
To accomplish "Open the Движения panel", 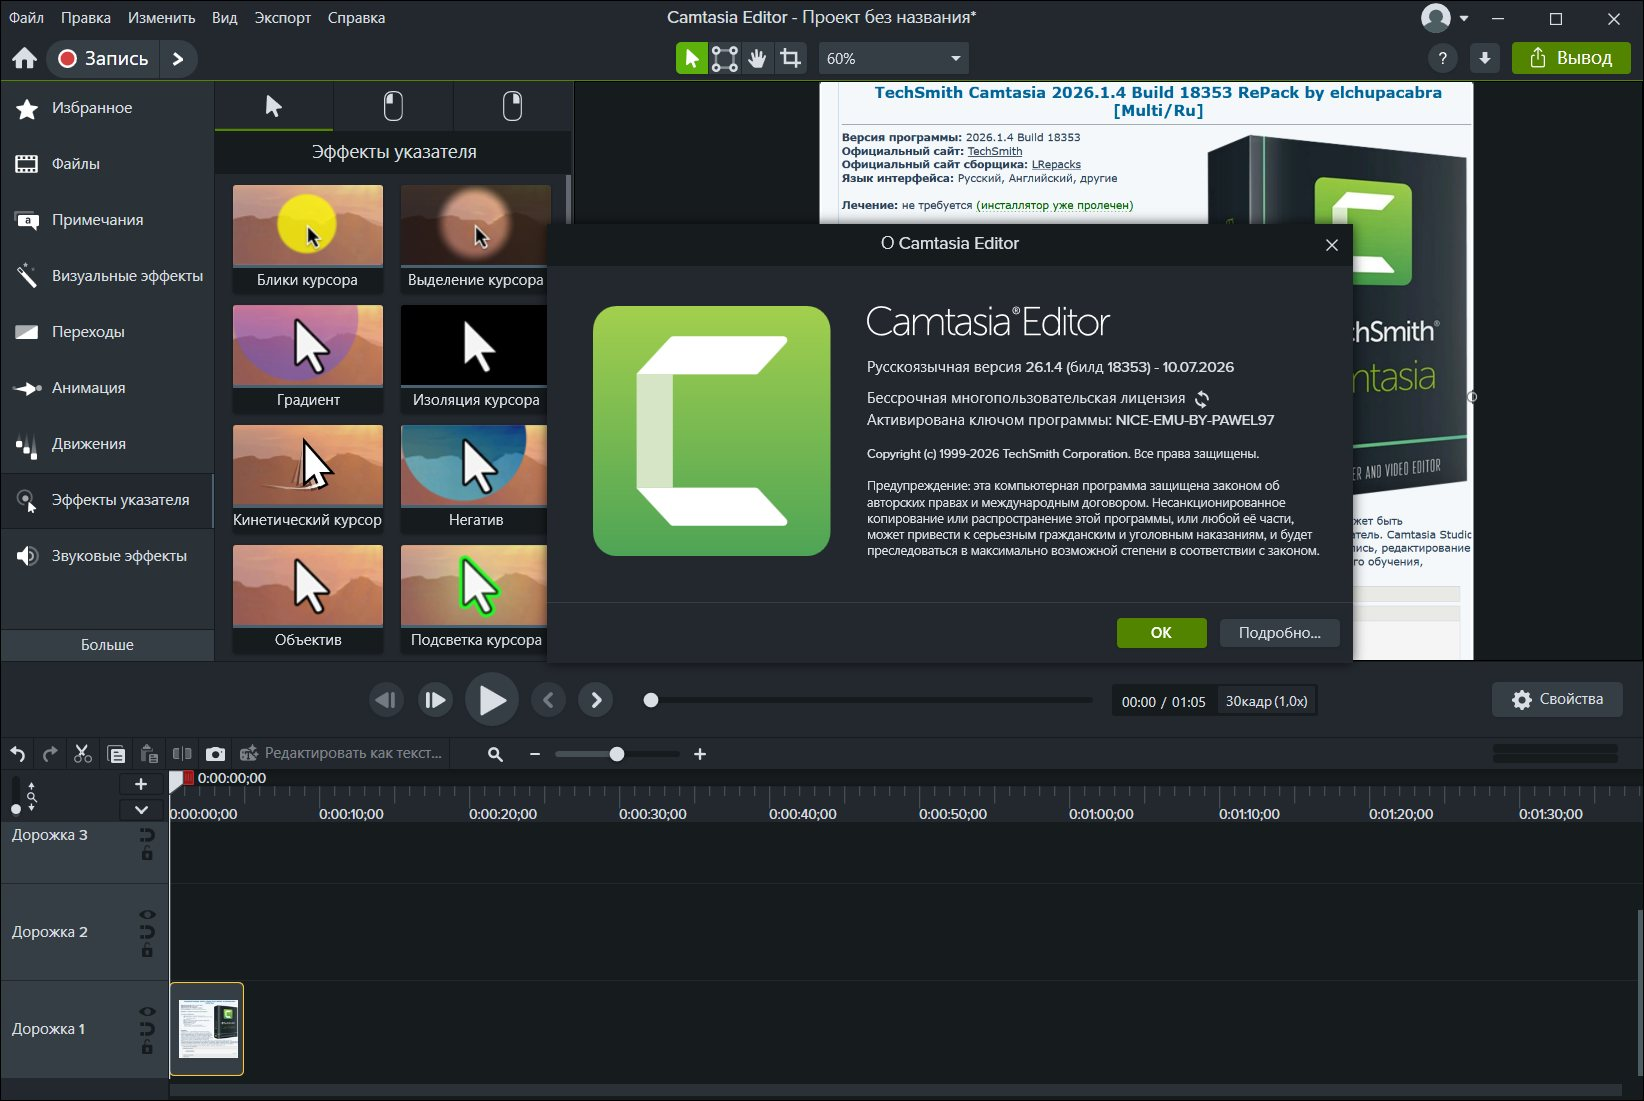I will pyautogui.click(x=107, y=444).
